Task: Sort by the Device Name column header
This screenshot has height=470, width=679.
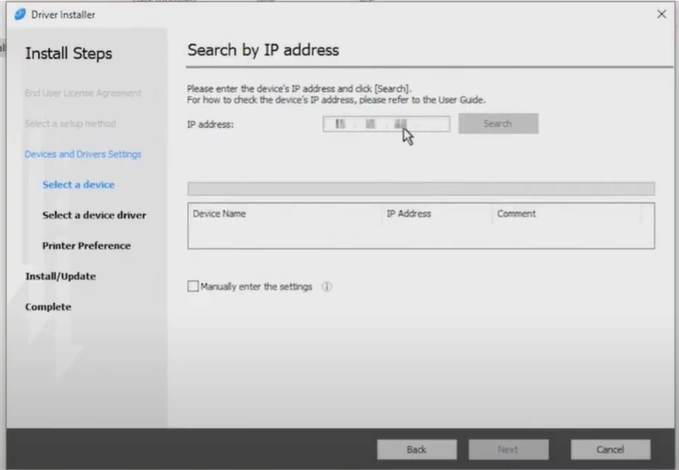Action: pos(219,214)
